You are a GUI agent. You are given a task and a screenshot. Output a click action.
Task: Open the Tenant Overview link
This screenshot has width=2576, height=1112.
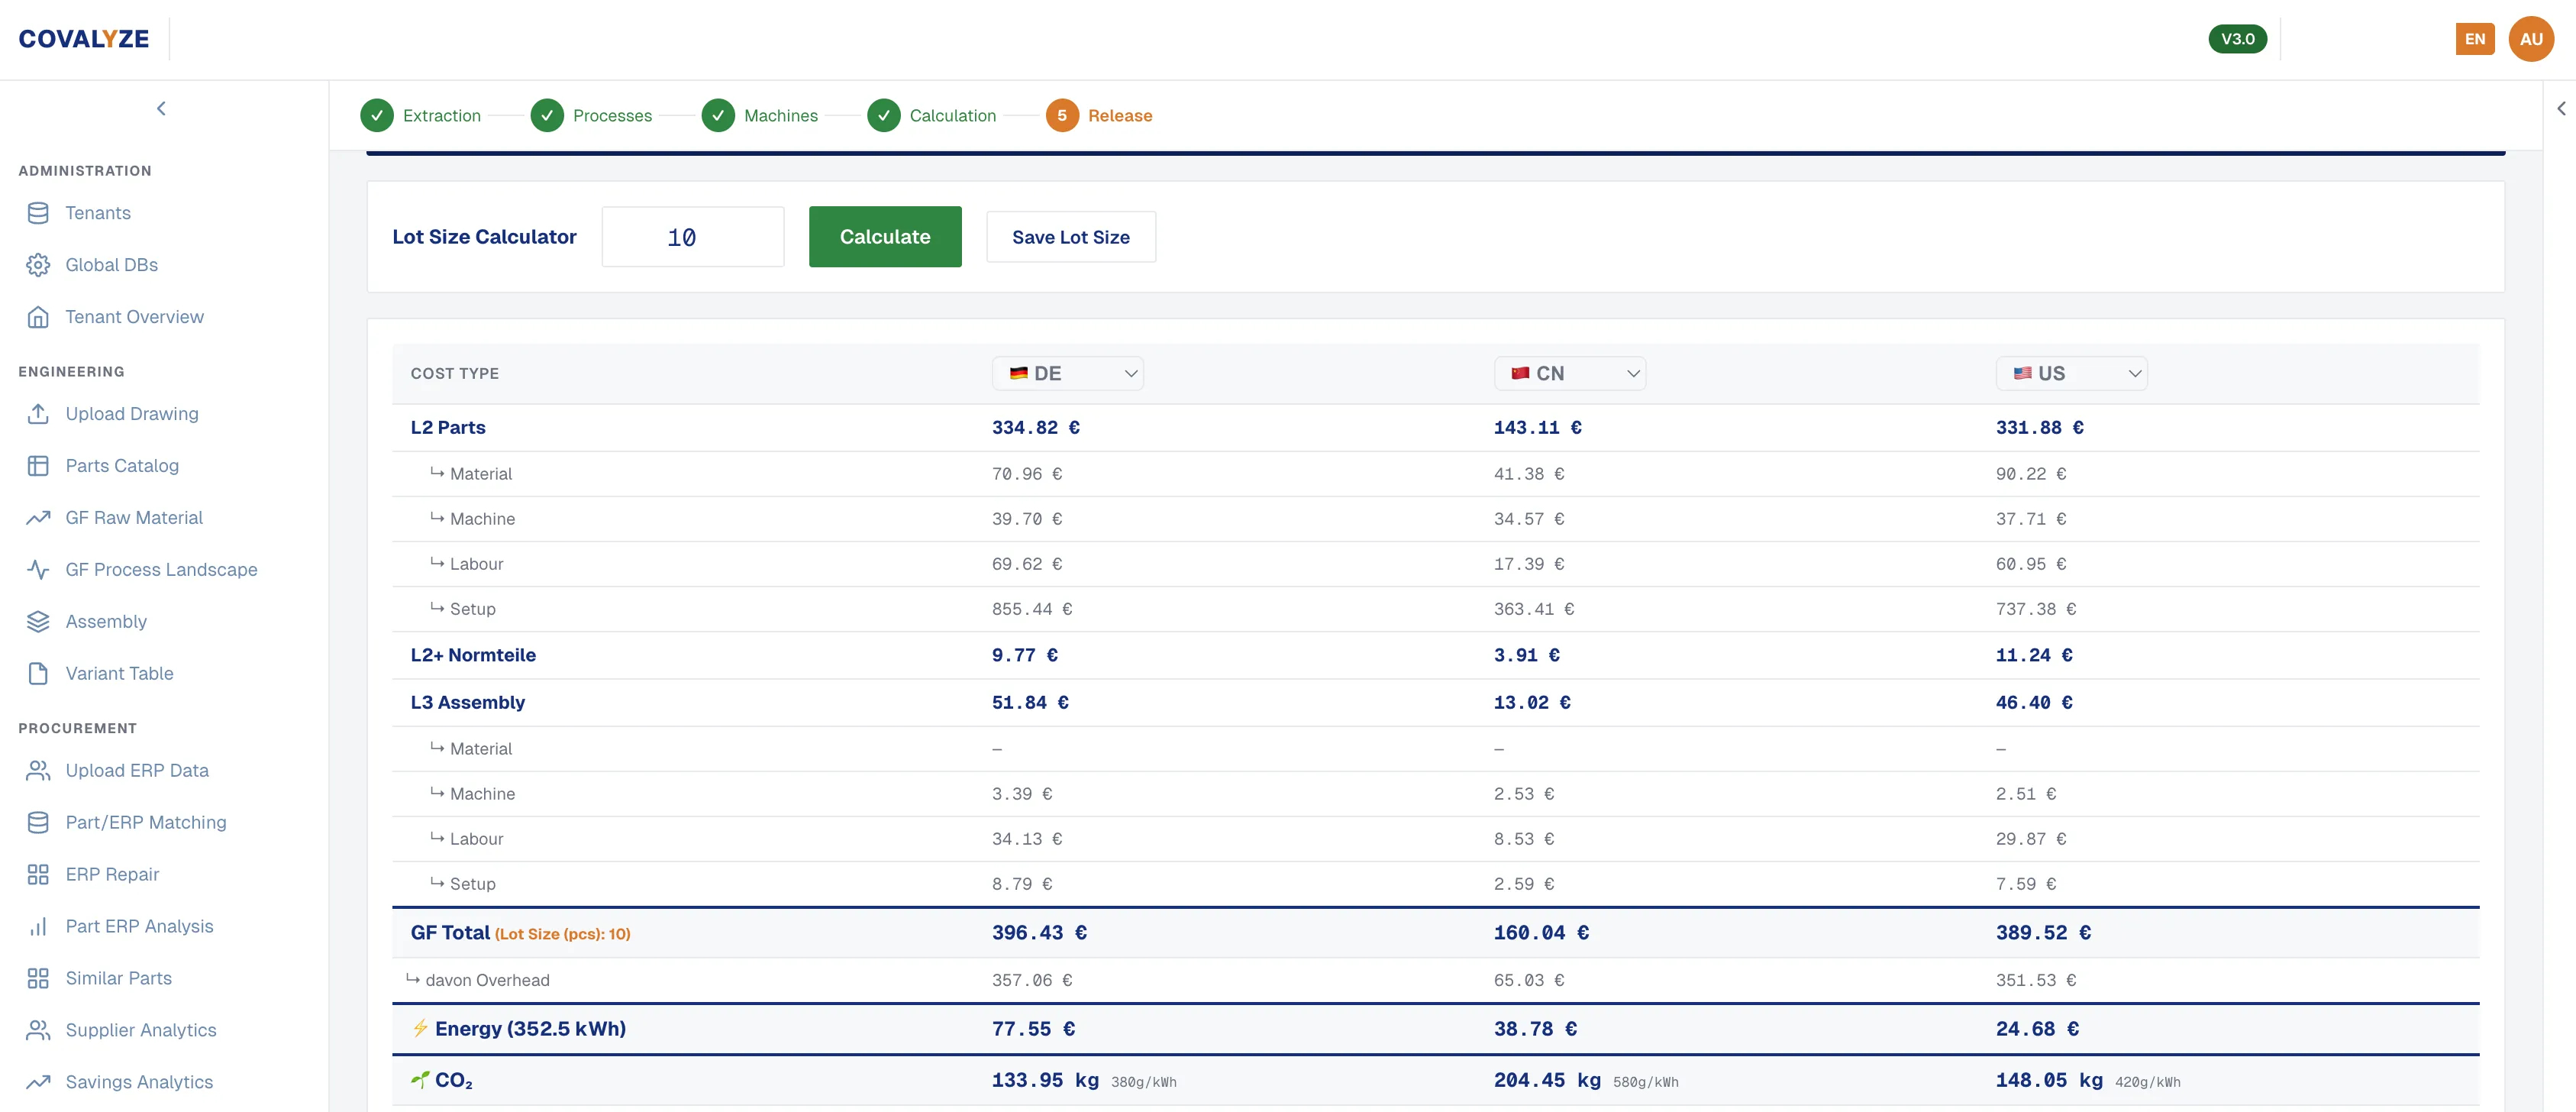click(x=134, y=317)
